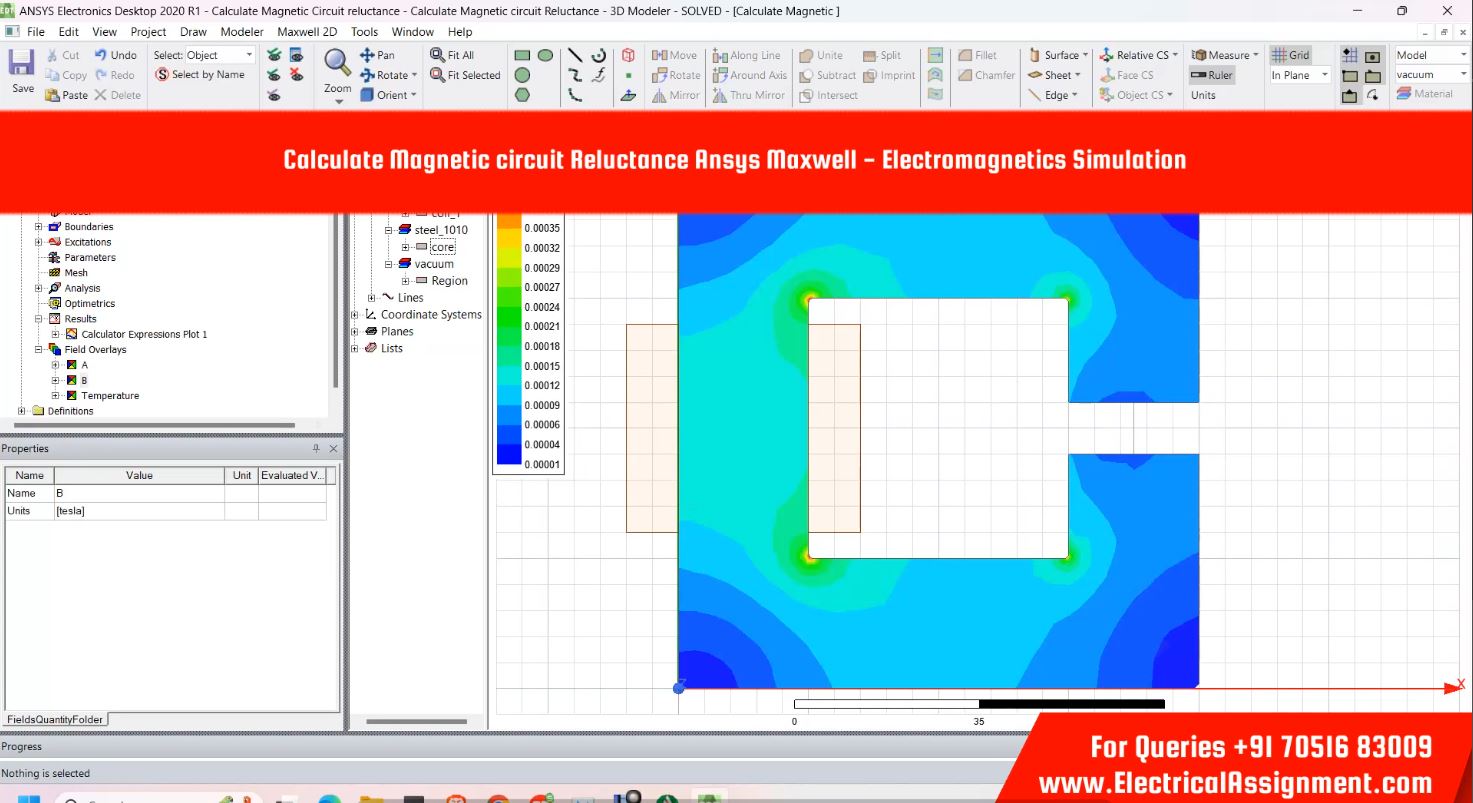Image resolution: width=1473 pixels, height=803 pixels.
Task: Click Fit All view icon
Action: pyautogui.click(x=438, y=55)
